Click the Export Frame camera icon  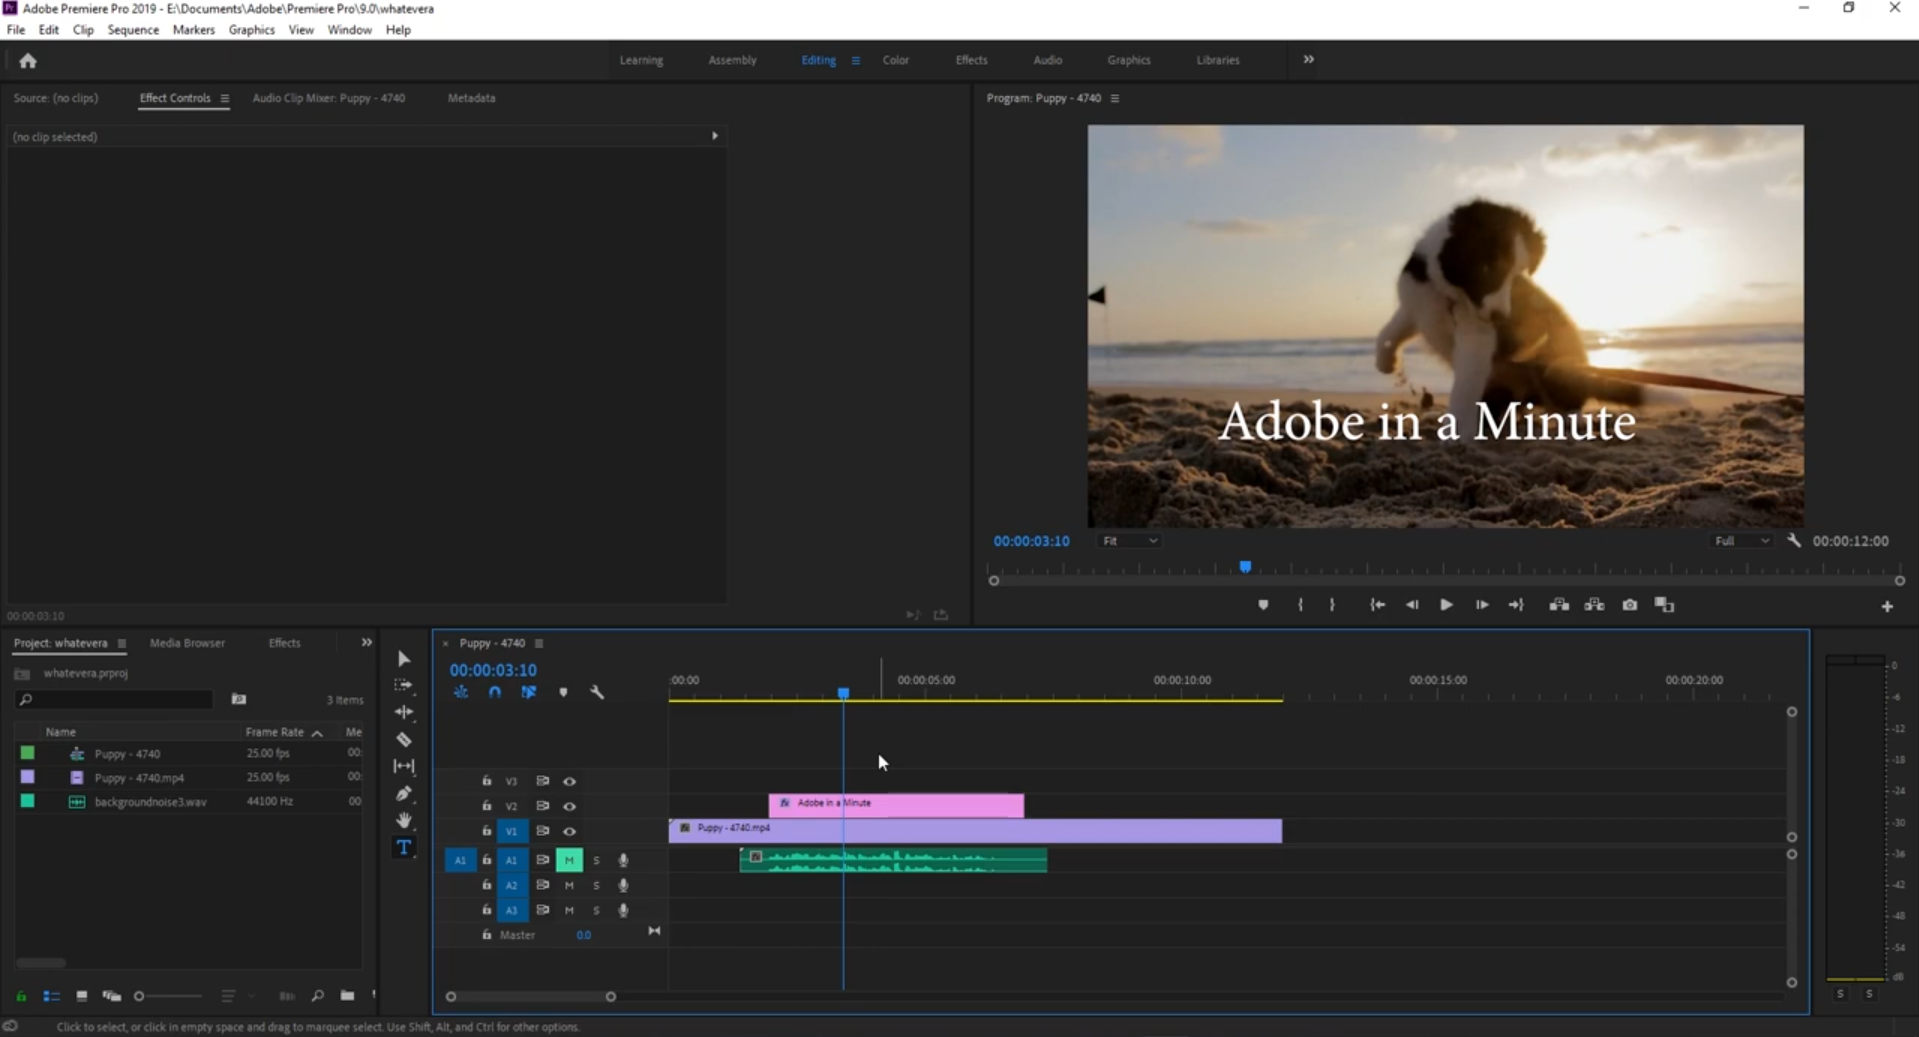coord(1629,605)
